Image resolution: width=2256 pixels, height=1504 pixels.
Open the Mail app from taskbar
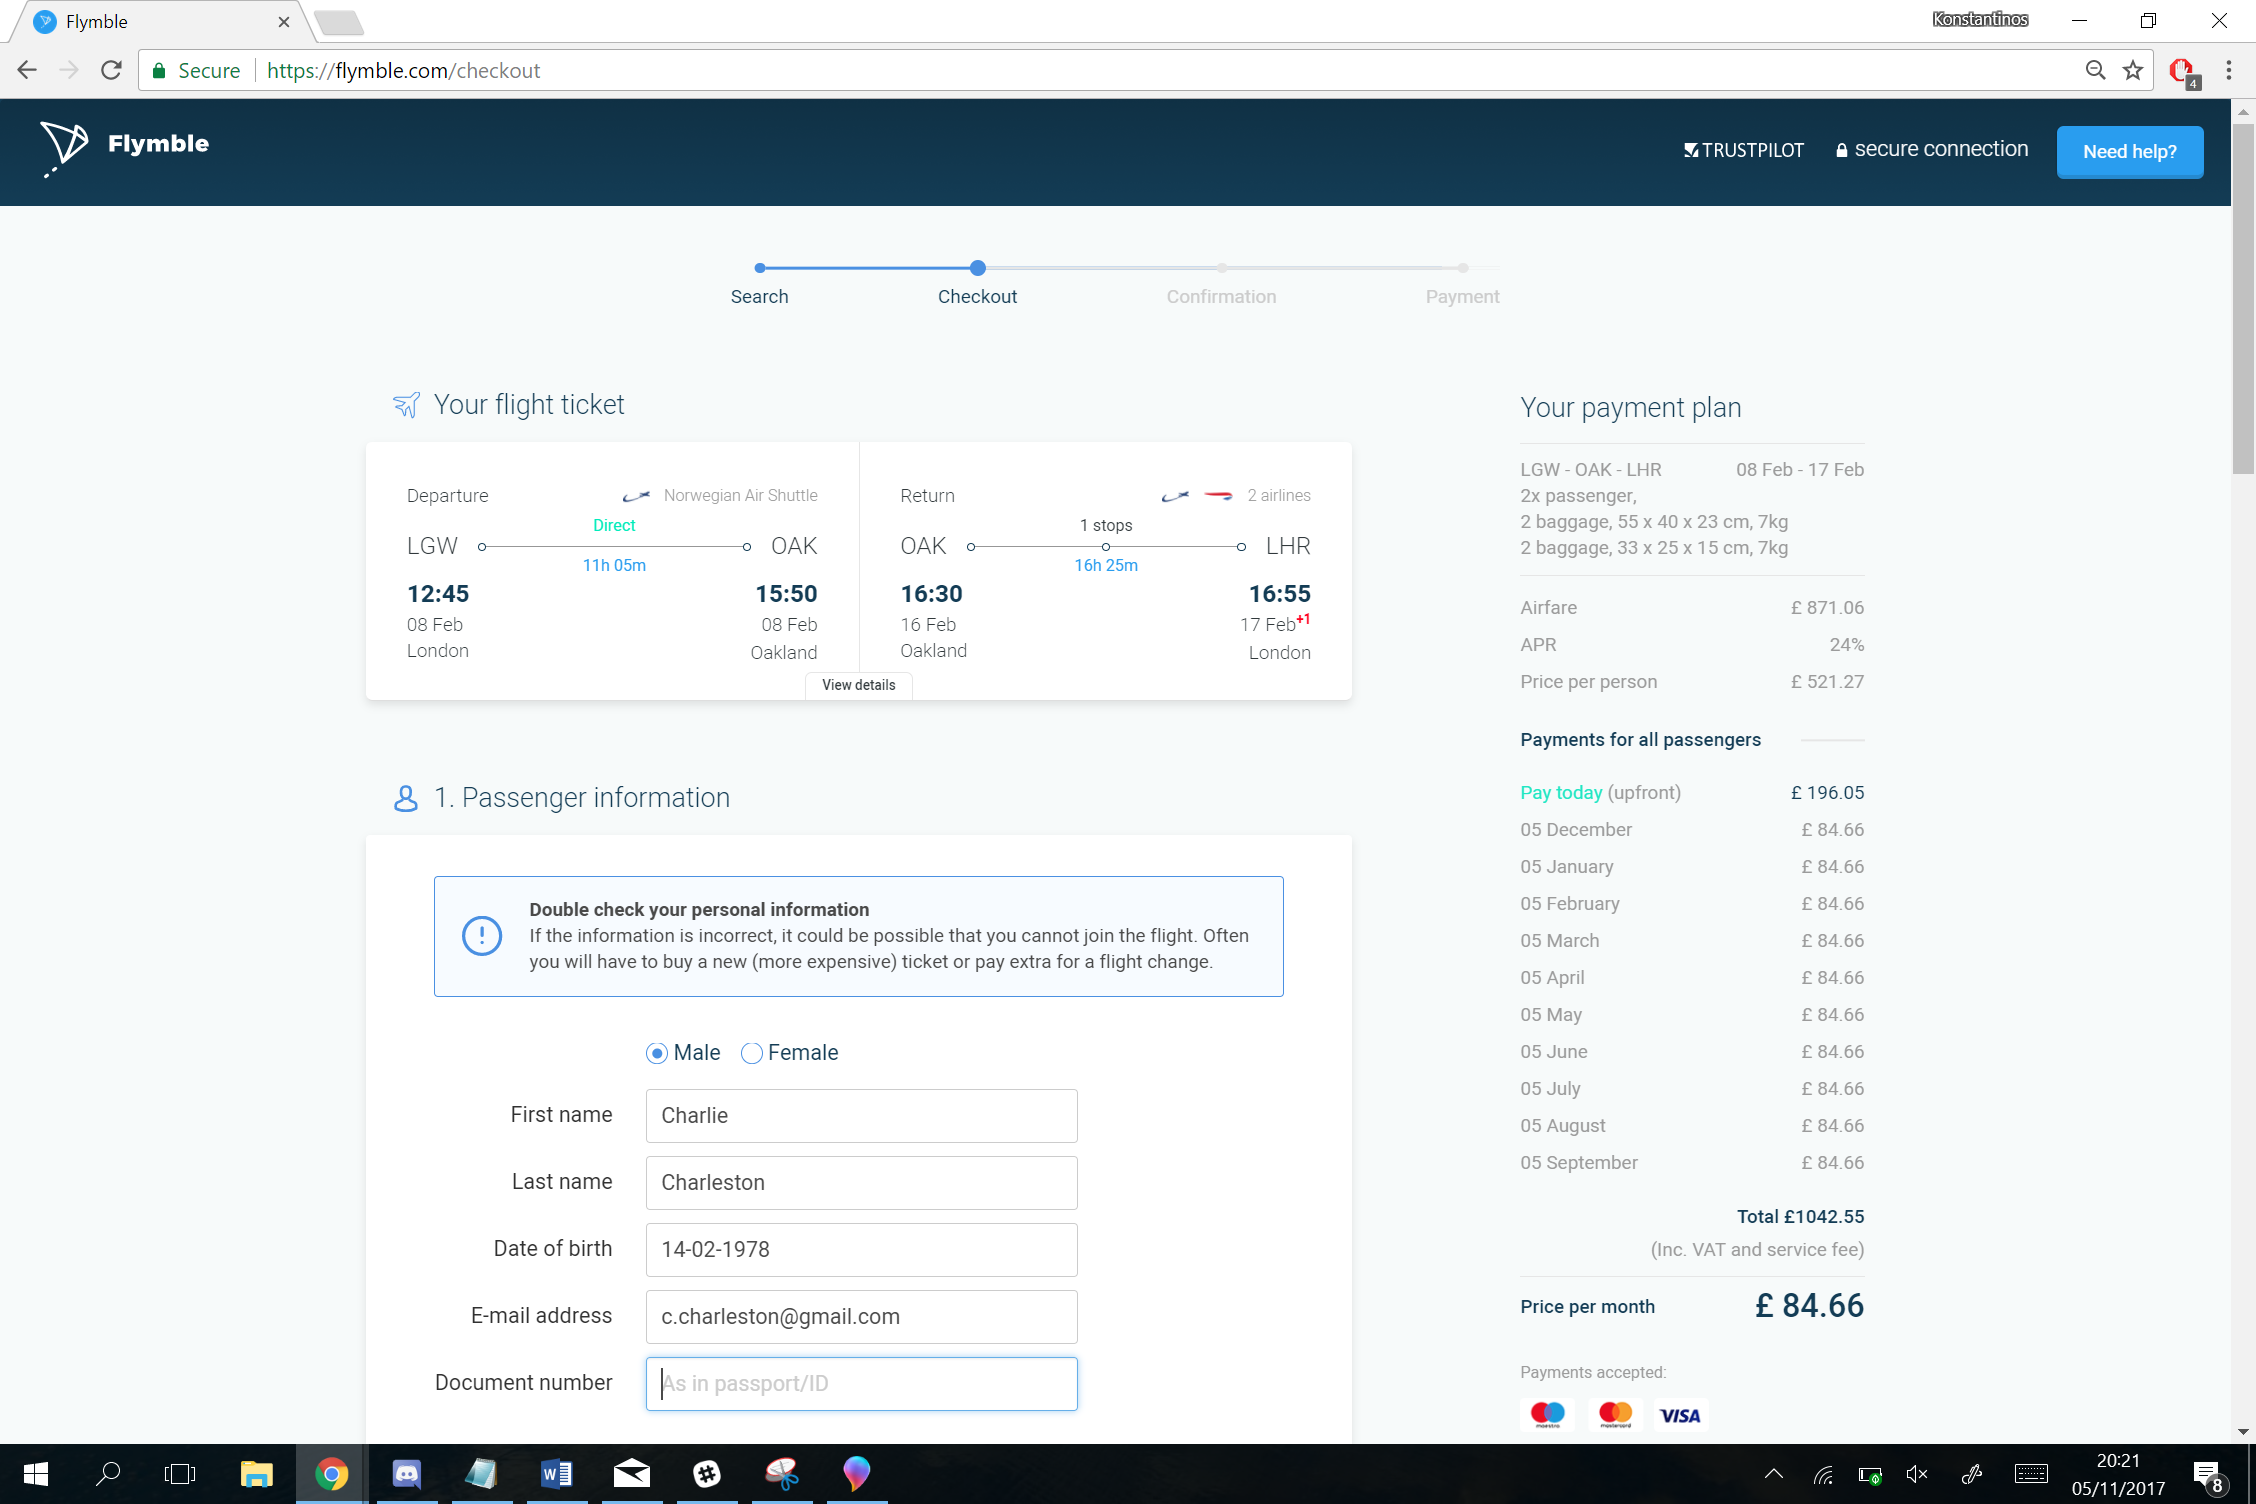(632, 1474)
